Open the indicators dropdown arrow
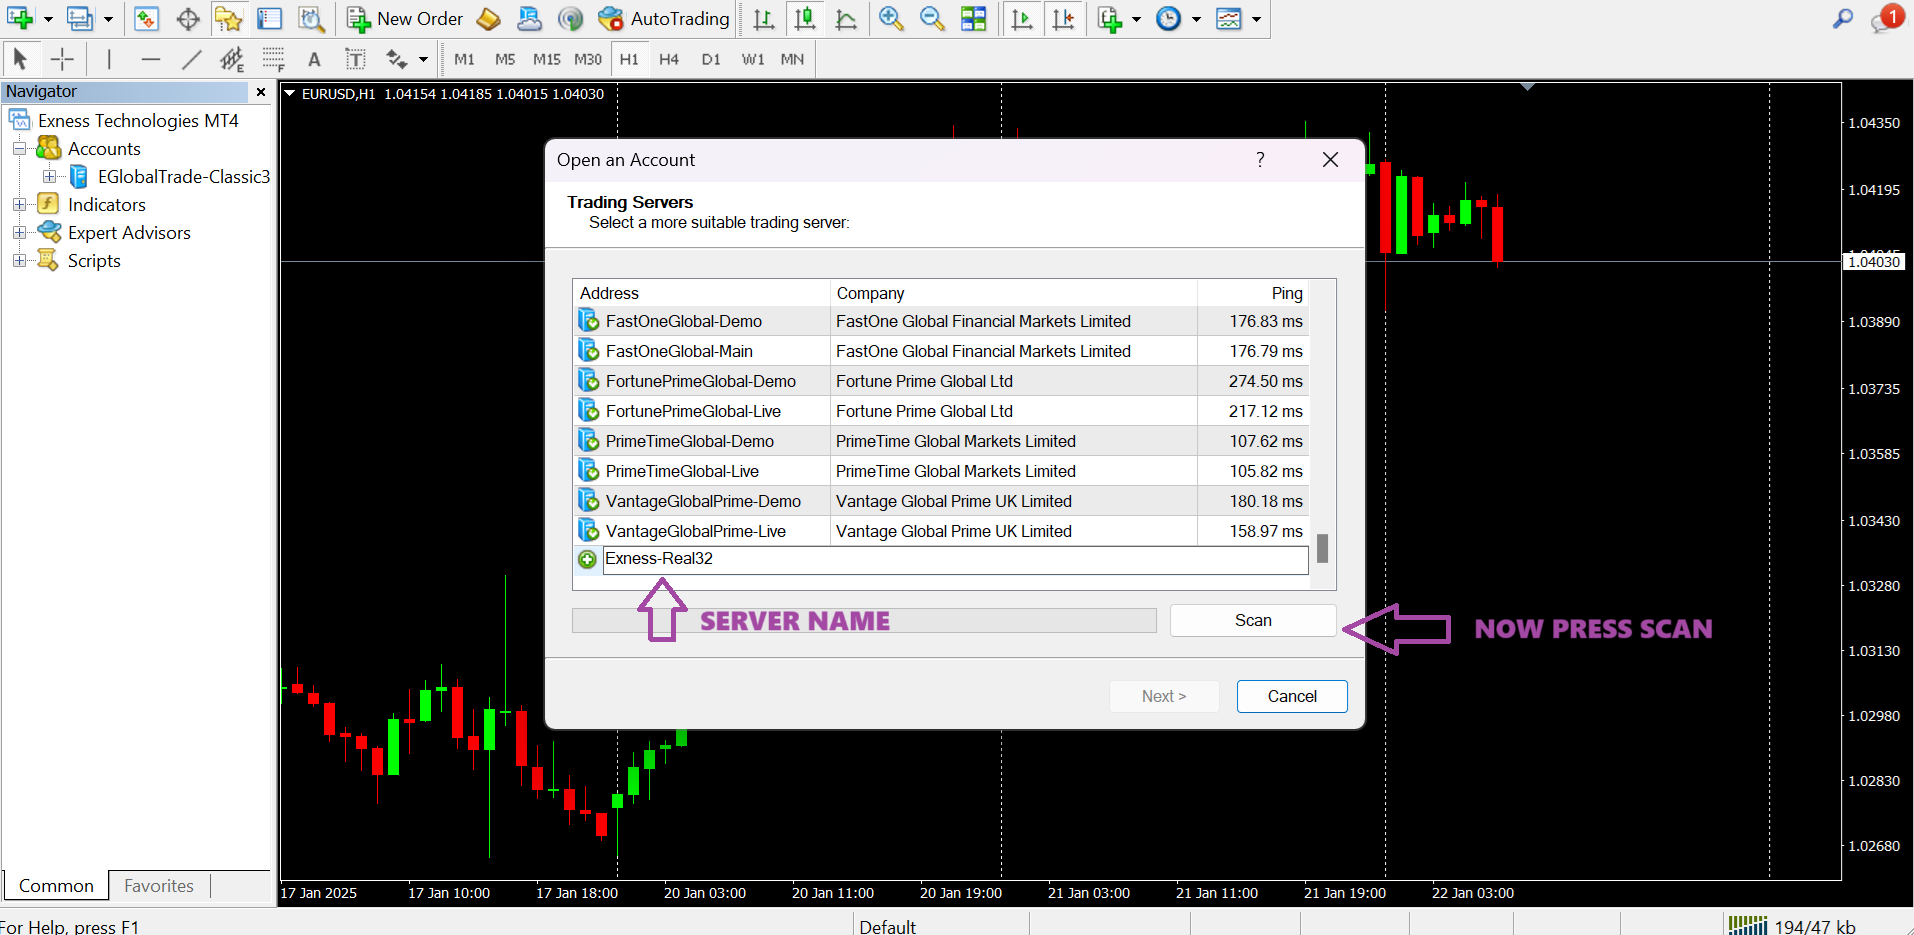Viewport: 1914px width, 935px height. tap(1136, 19)
